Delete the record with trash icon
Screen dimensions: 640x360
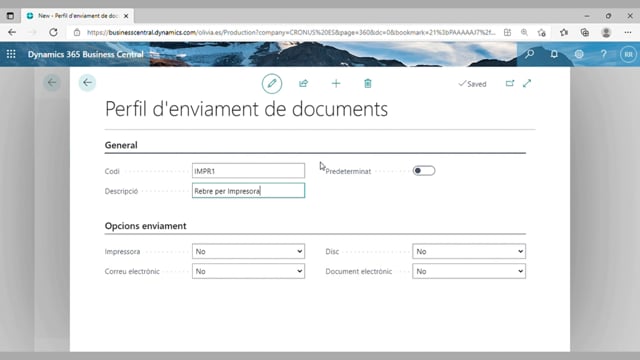coord(368,84)
